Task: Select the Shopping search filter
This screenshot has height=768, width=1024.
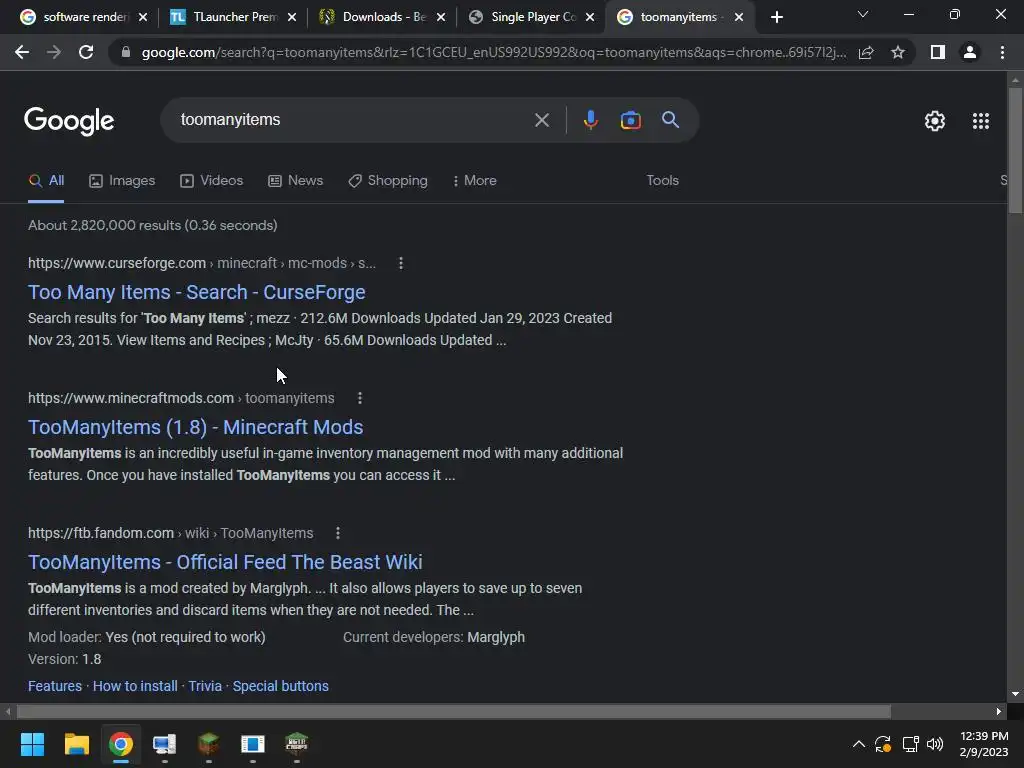Action: (388, 181)
